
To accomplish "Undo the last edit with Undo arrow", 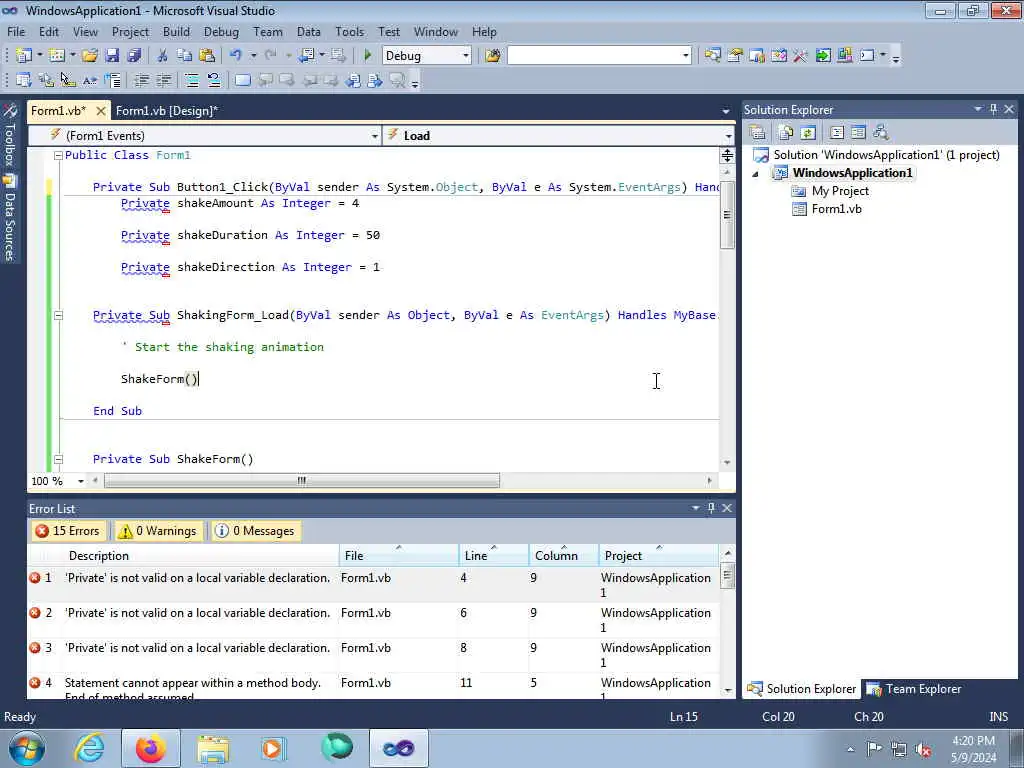I will click(x=236, y=56).
